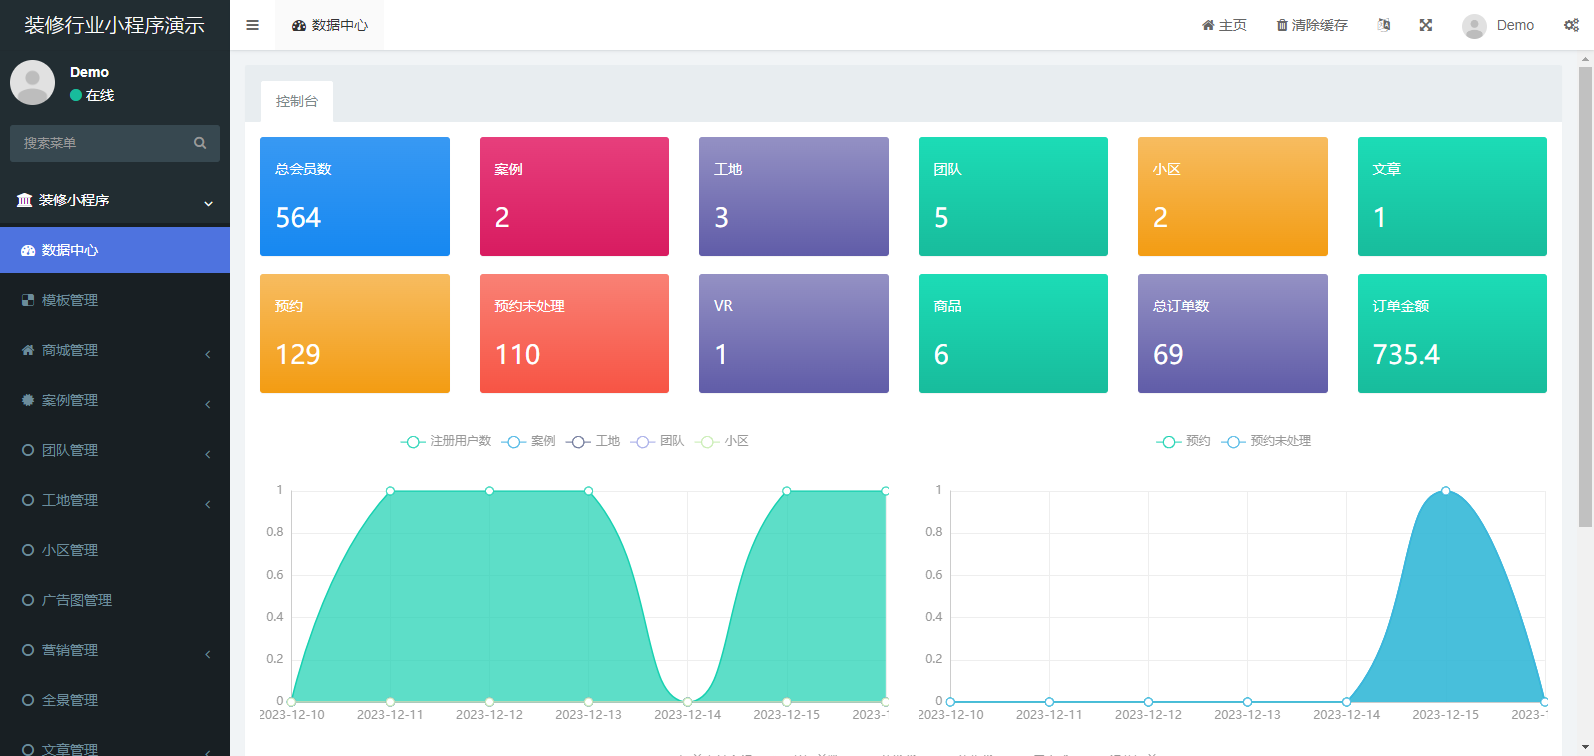Click the trash icon for 清除缓存
This screenshot has height=756, width=1594.
(x=1282, y=25)
